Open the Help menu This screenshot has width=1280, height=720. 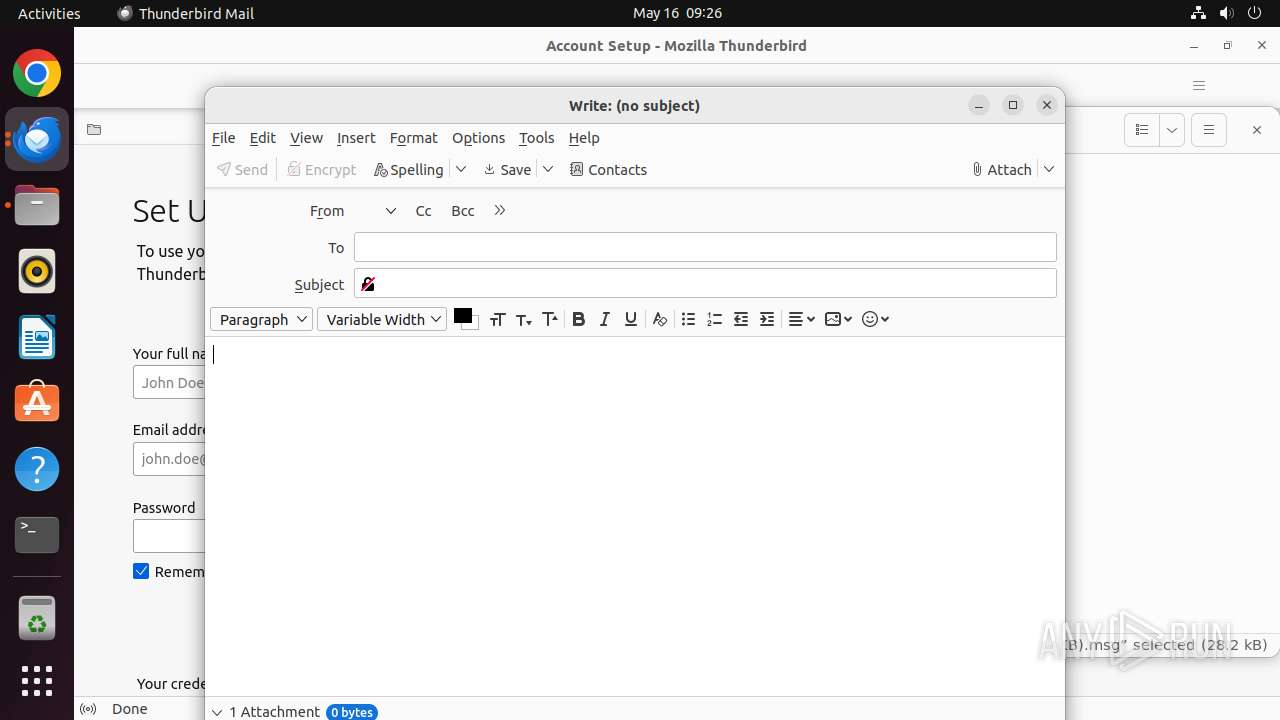[x=584, y=138]
